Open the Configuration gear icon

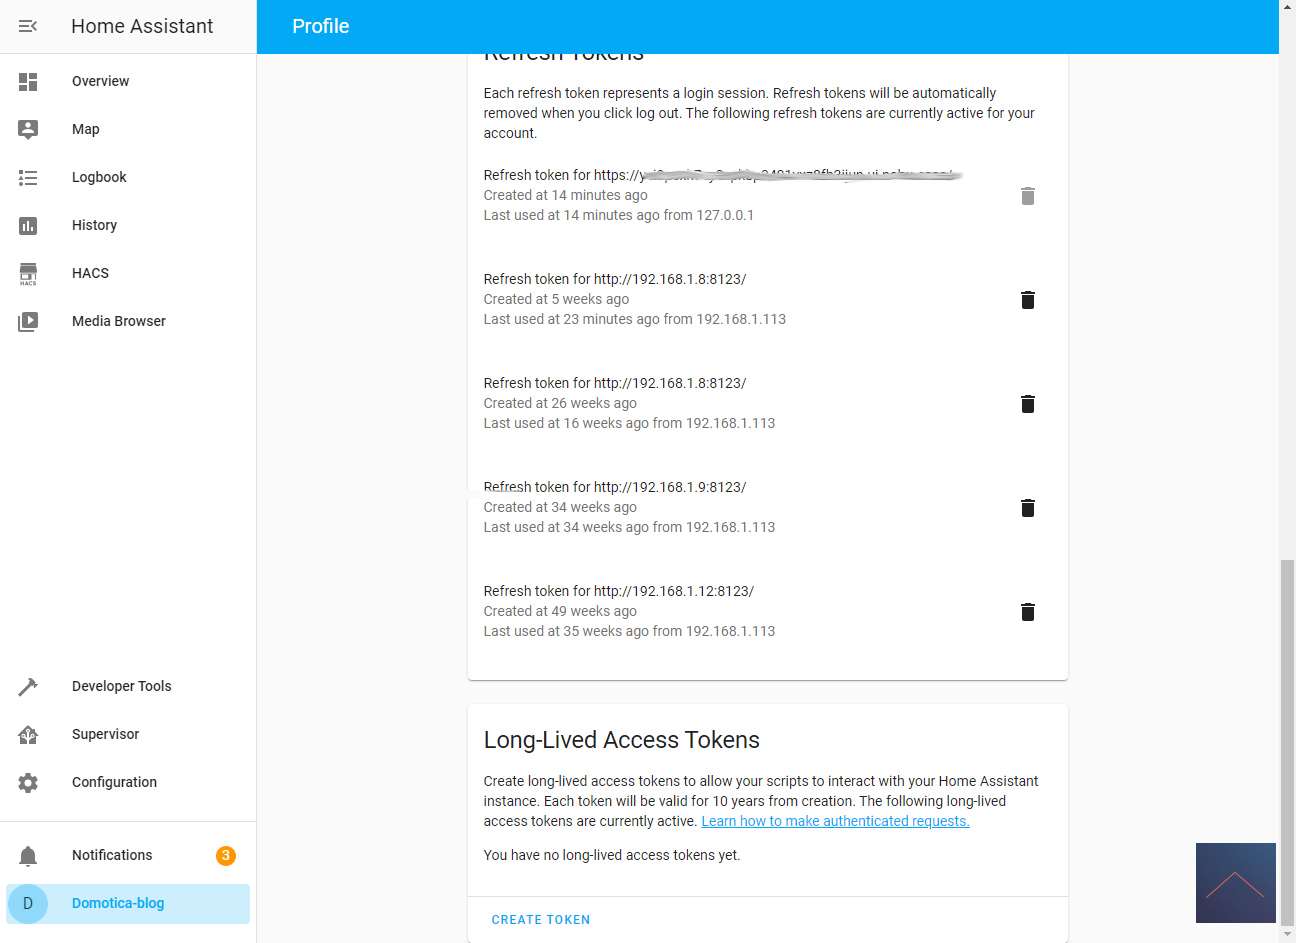click(x=28, y=782)
